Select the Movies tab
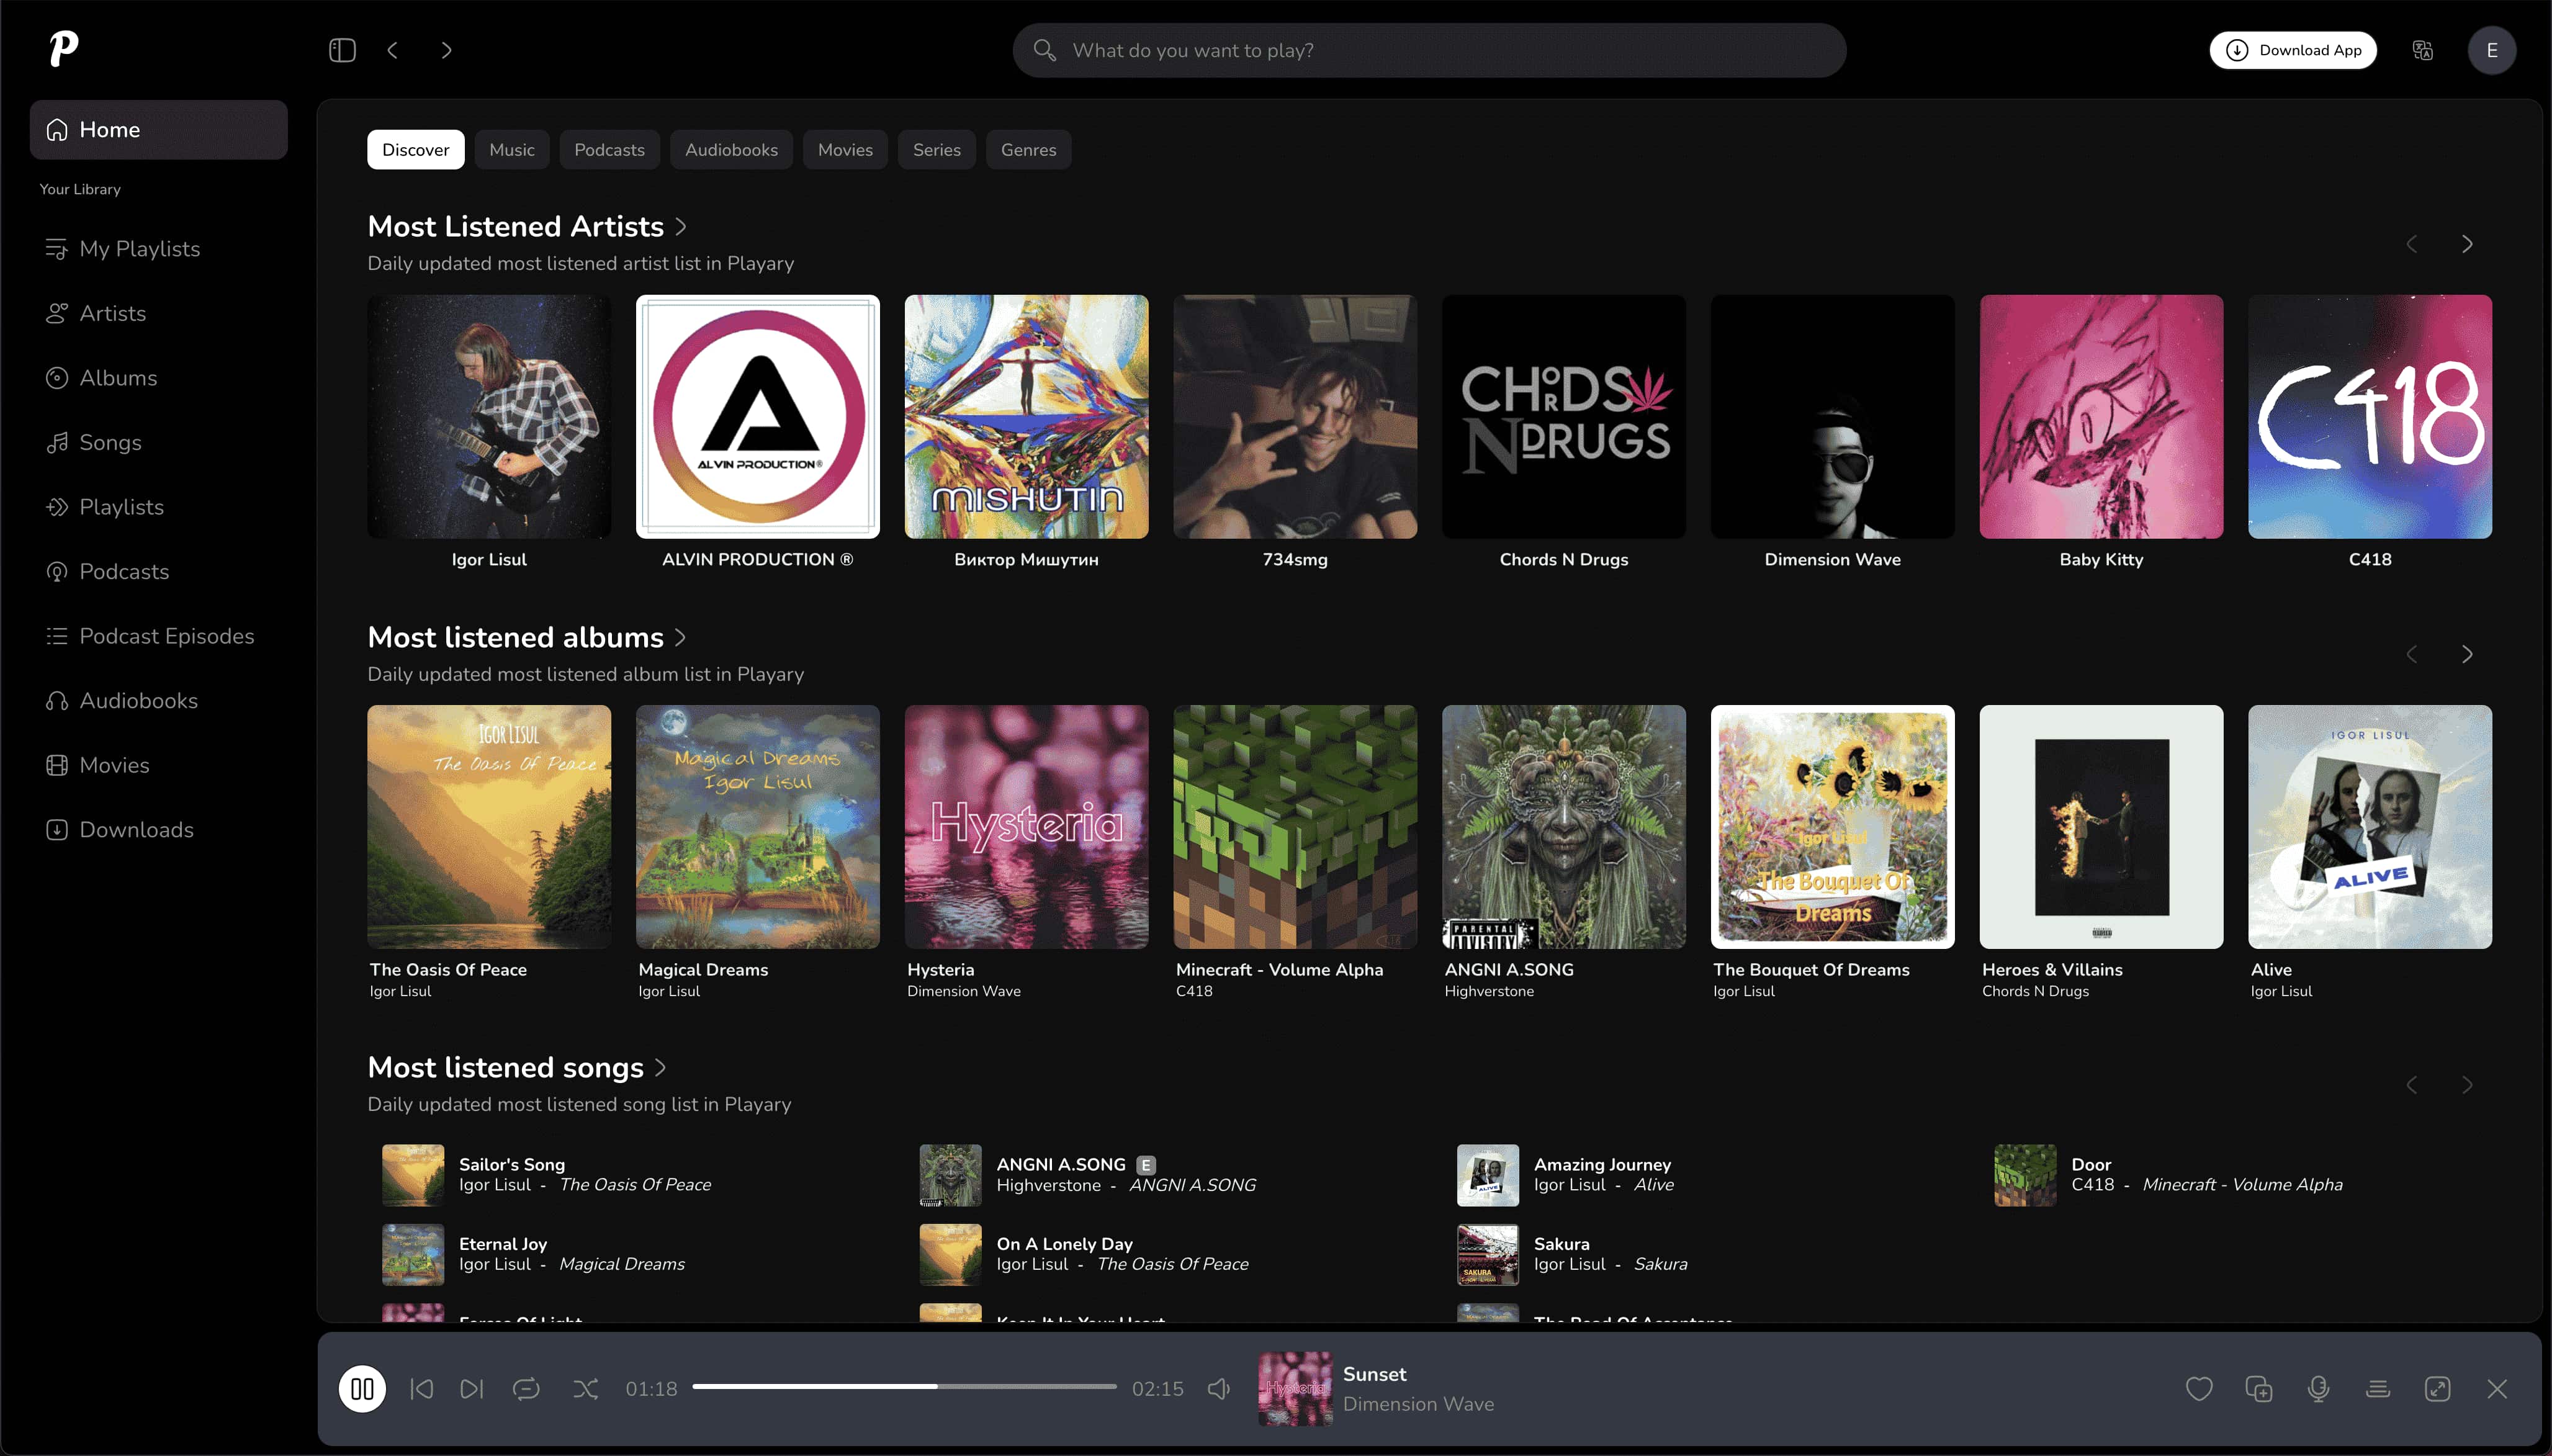The width and height of the screenshot is (2552, 1456). [x=845, y=149]
